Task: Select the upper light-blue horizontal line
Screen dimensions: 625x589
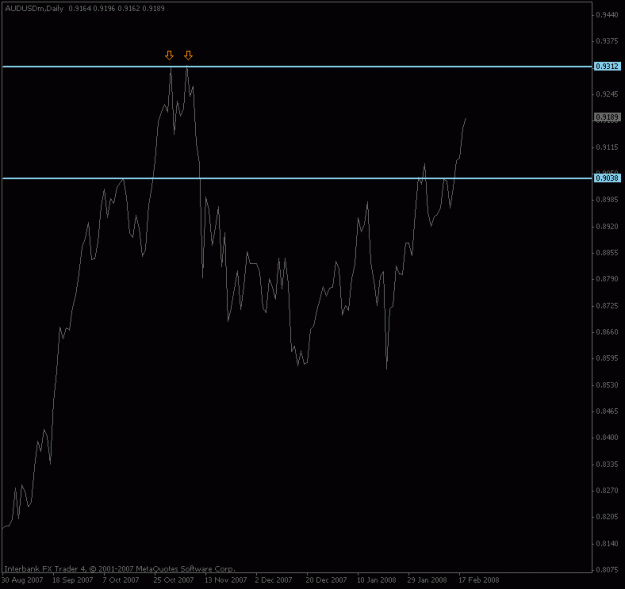Action: coord(297,67)
